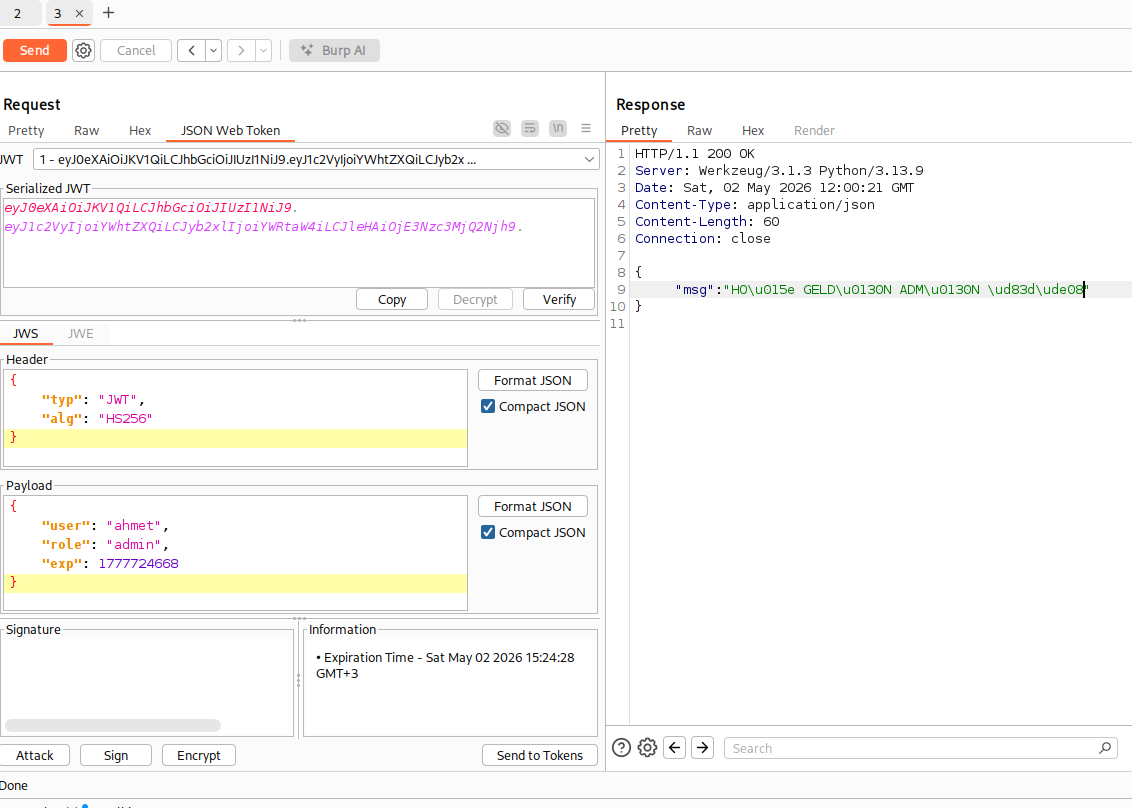This screenshot has height=808, width=1132.
Task: Open the JWT Attack menu
Action: 35,756
